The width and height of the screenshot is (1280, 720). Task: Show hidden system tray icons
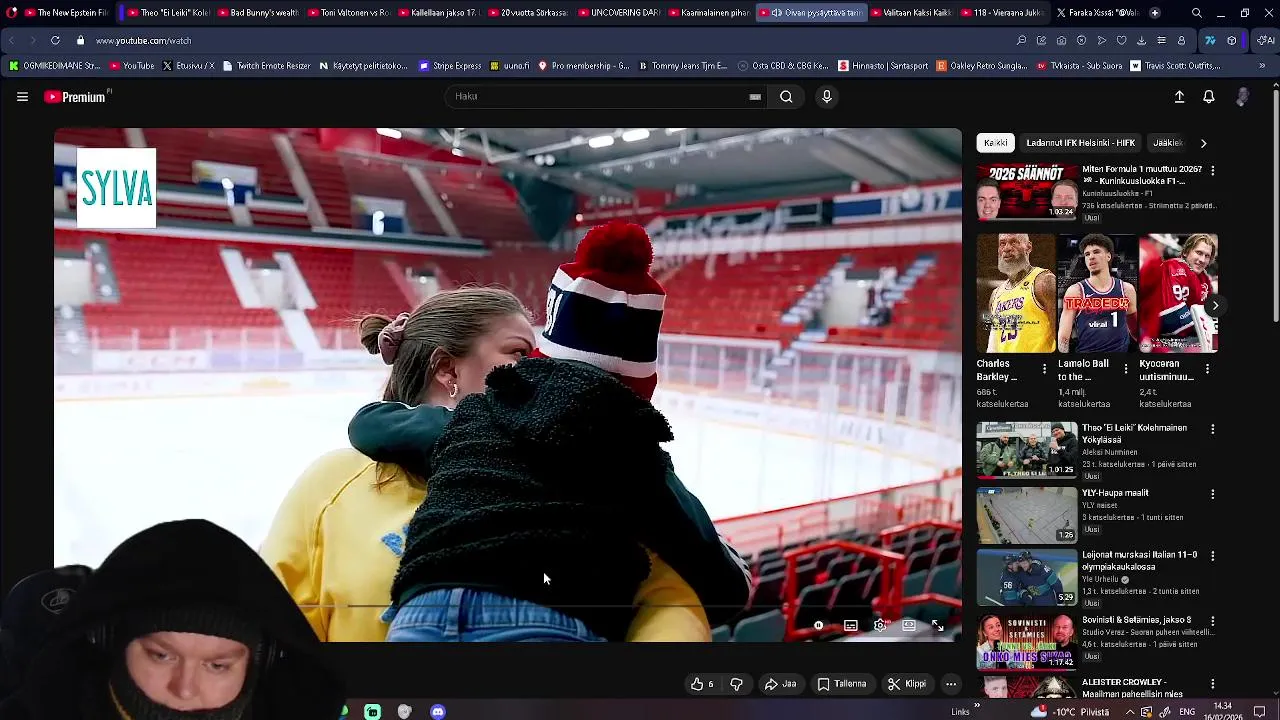(1130, 712)
